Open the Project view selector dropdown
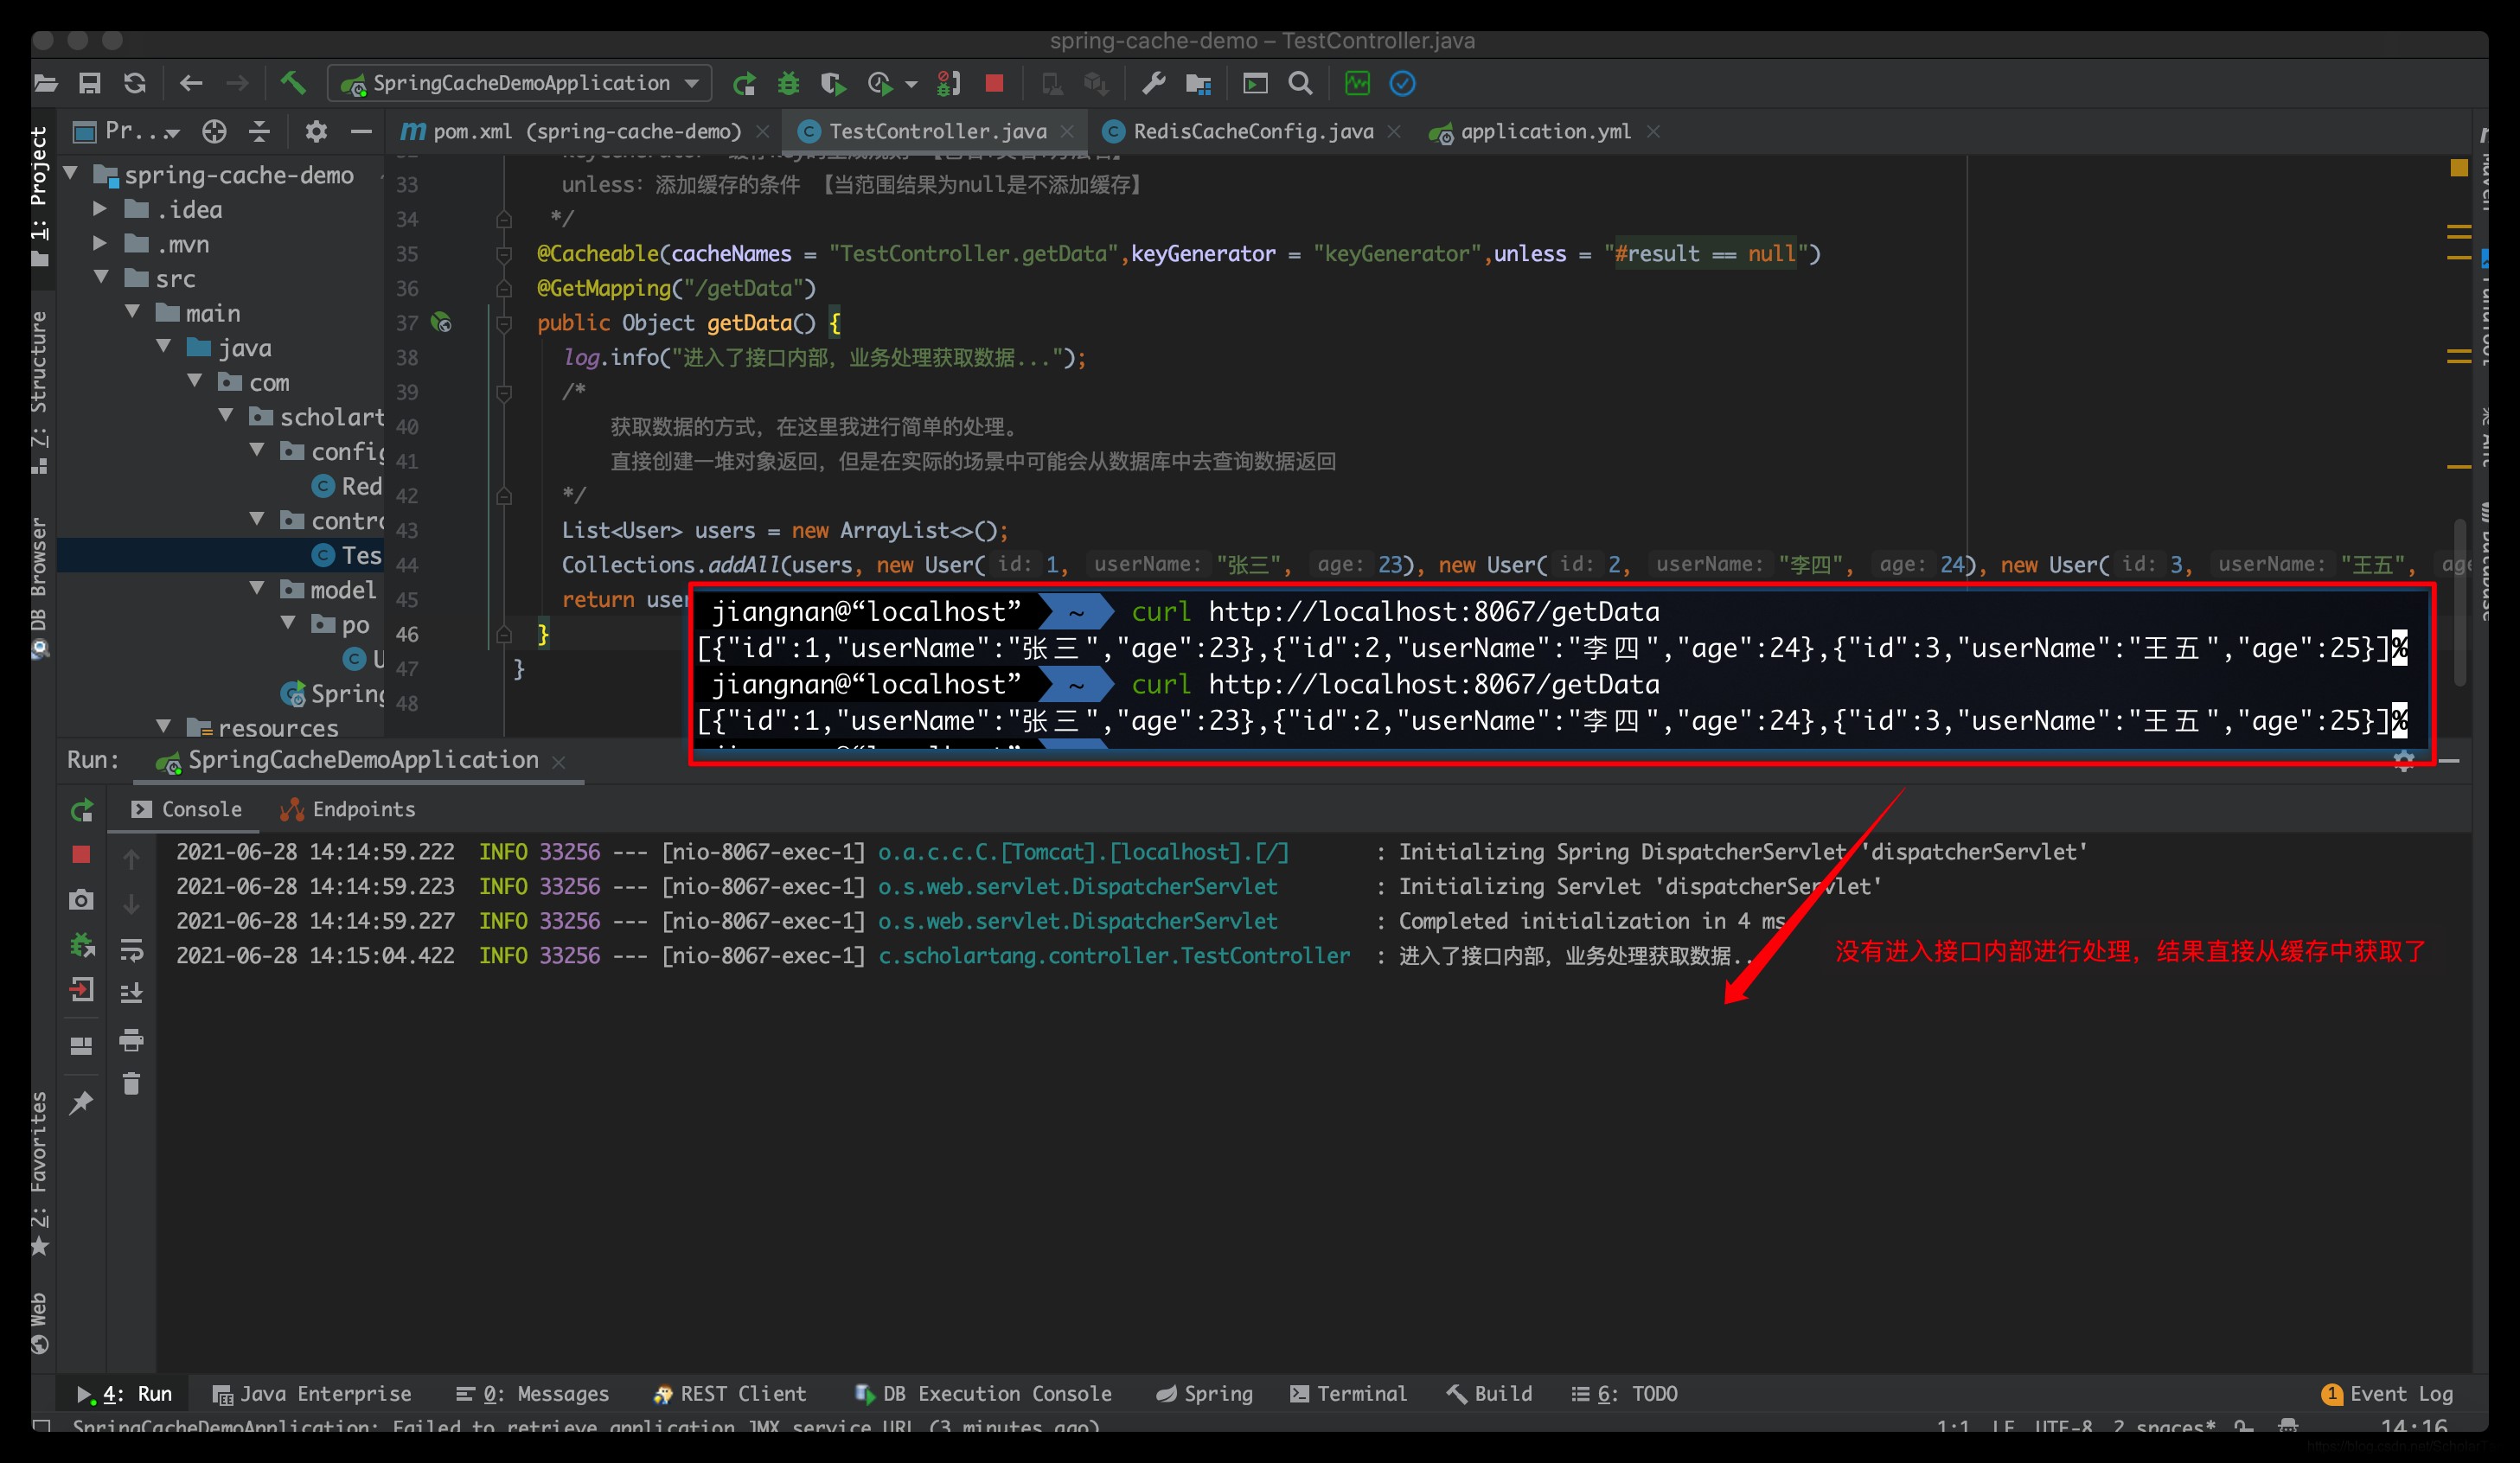This screenshot has height=1463, width=2520. click(x=128, y=131)
